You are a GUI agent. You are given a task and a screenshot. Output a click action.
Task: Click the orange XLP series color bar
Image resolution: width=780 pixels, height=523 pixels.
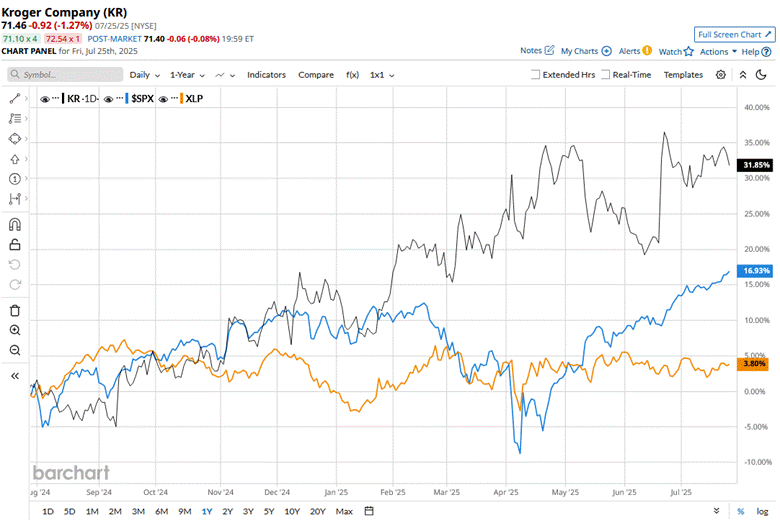pos(182,99)
